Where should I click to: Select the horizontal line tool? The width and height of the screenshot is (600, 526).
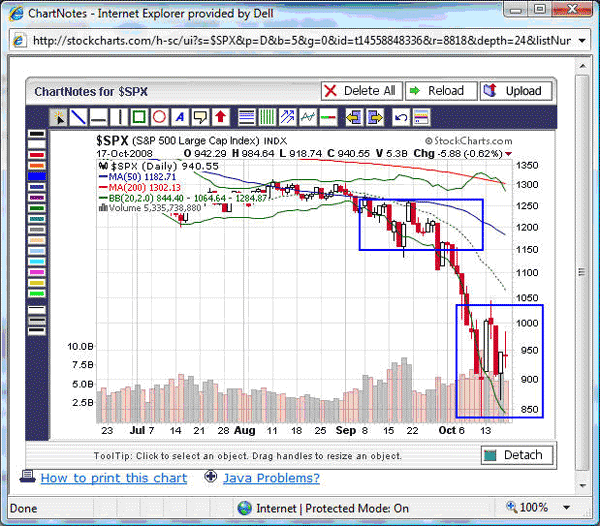click(99, 117)
